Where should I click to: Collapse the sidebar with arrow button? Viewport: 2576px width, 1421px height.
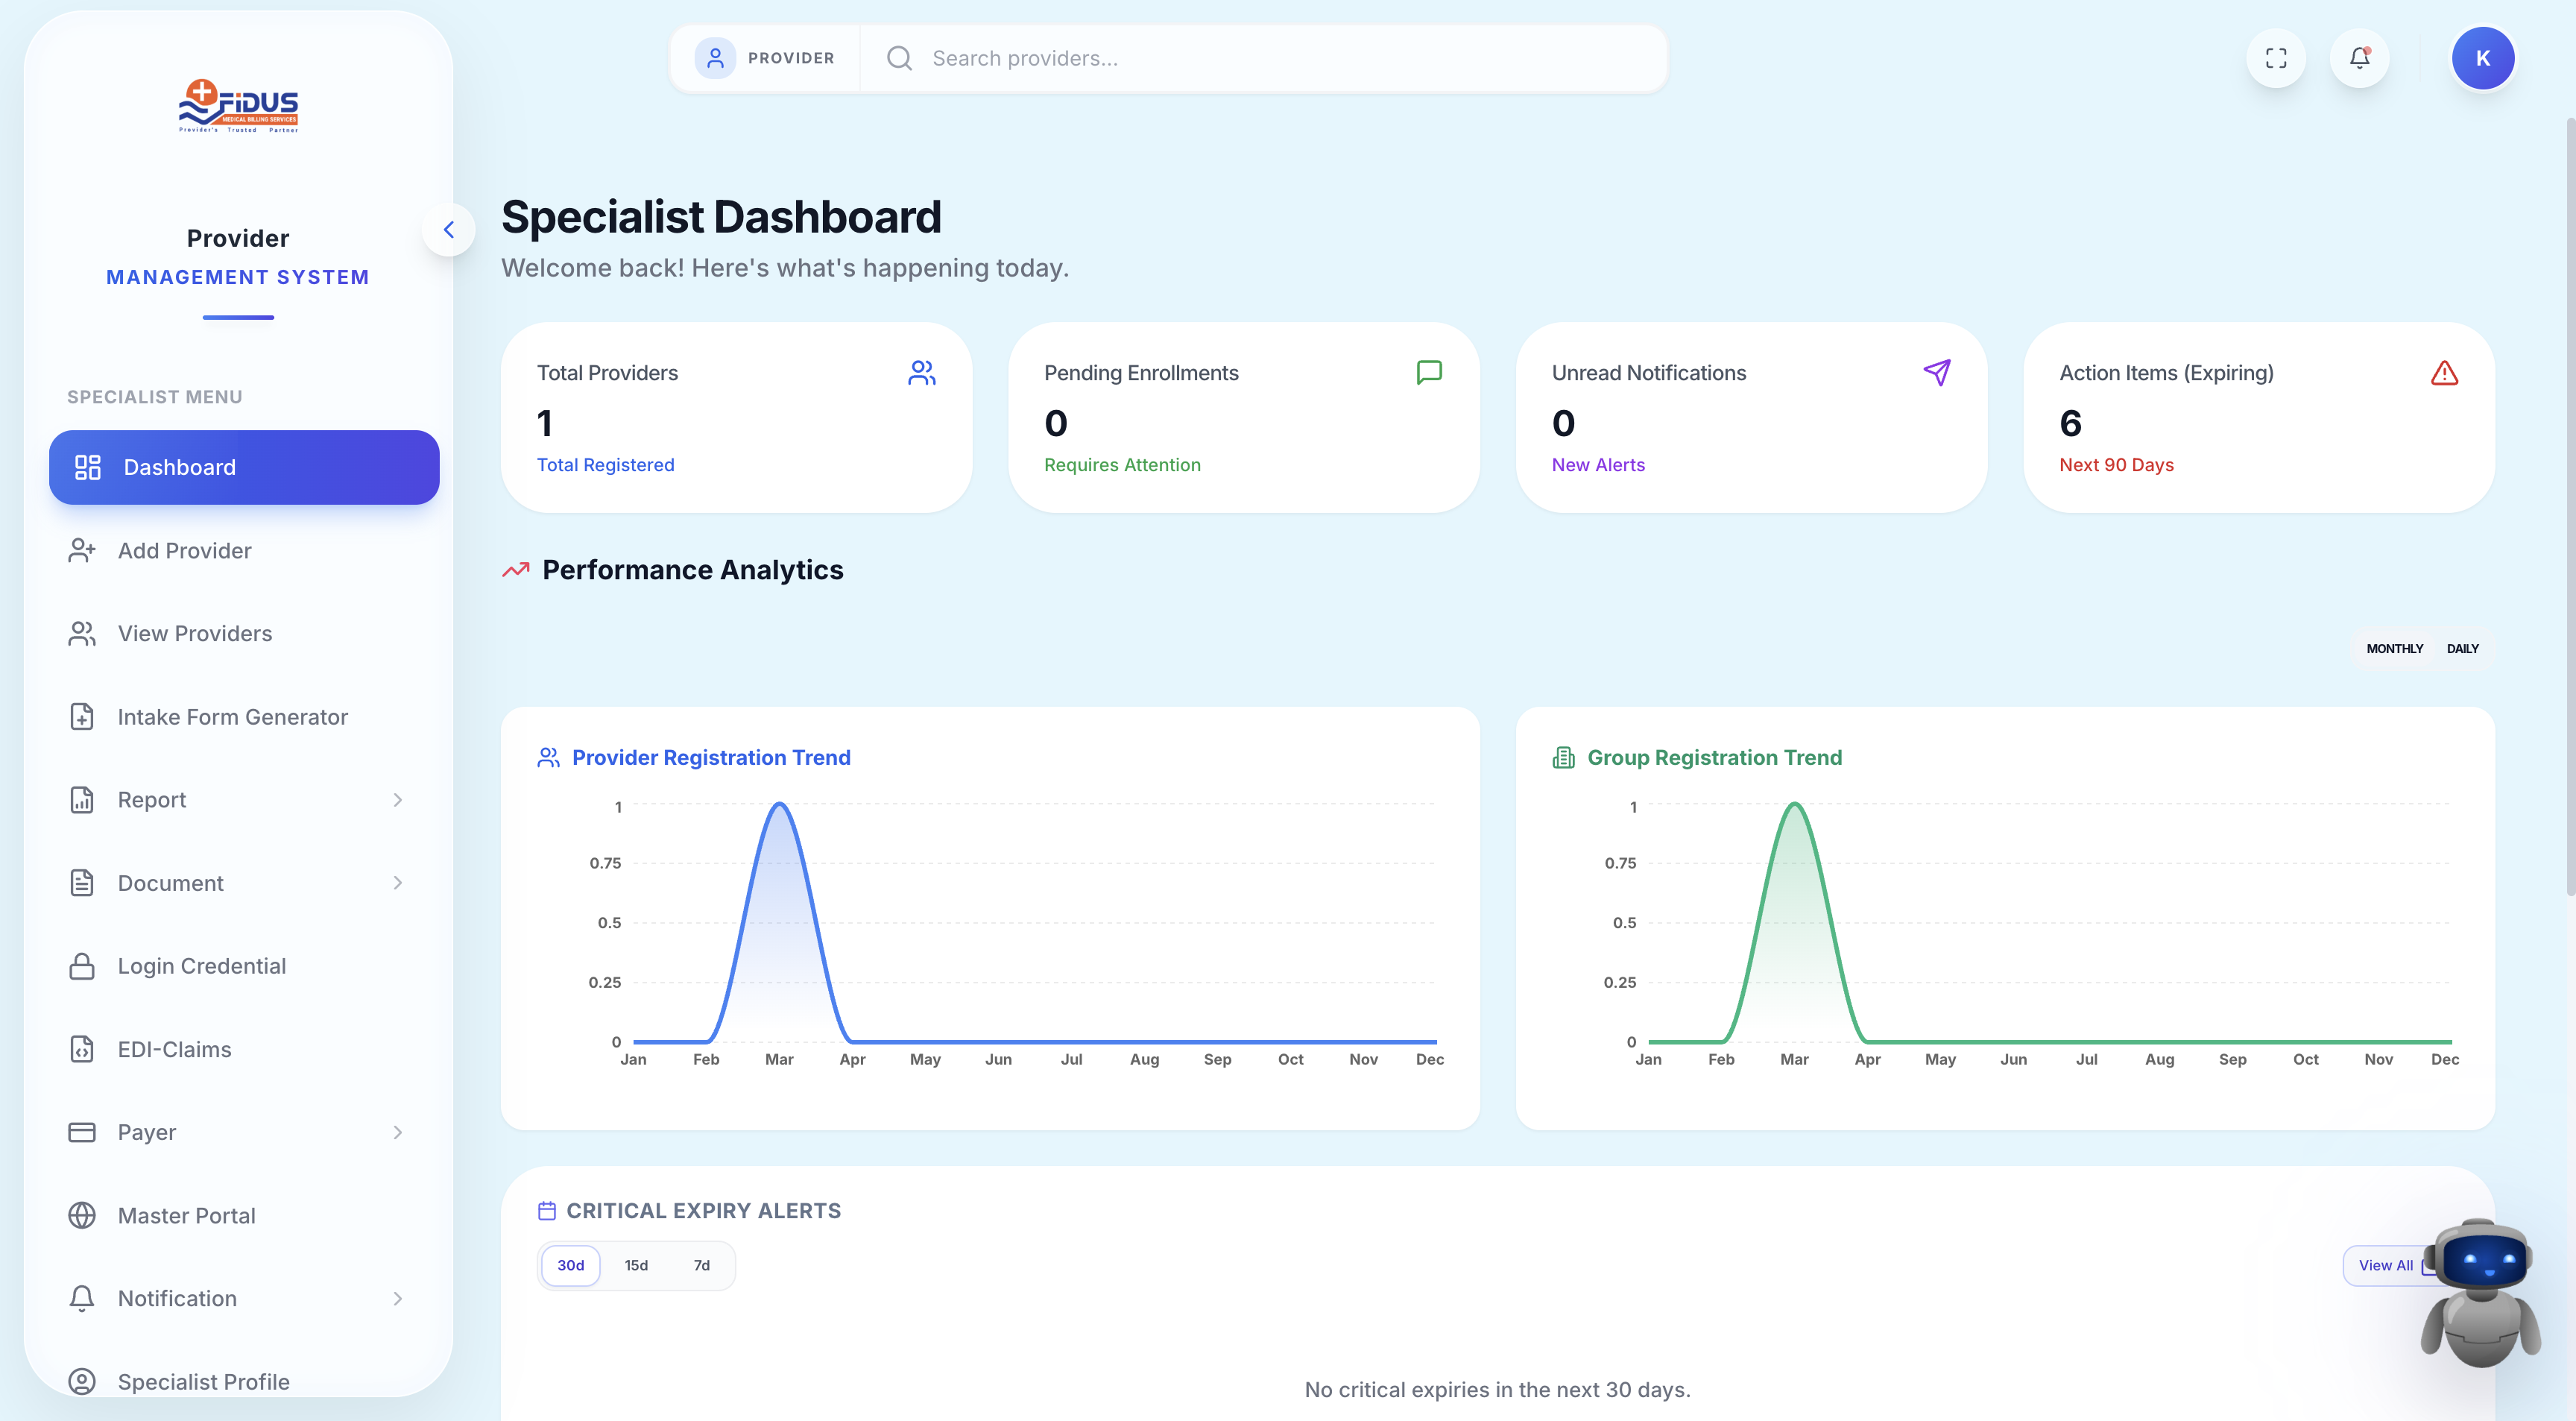pyautogui.click(x=449, y=230)
